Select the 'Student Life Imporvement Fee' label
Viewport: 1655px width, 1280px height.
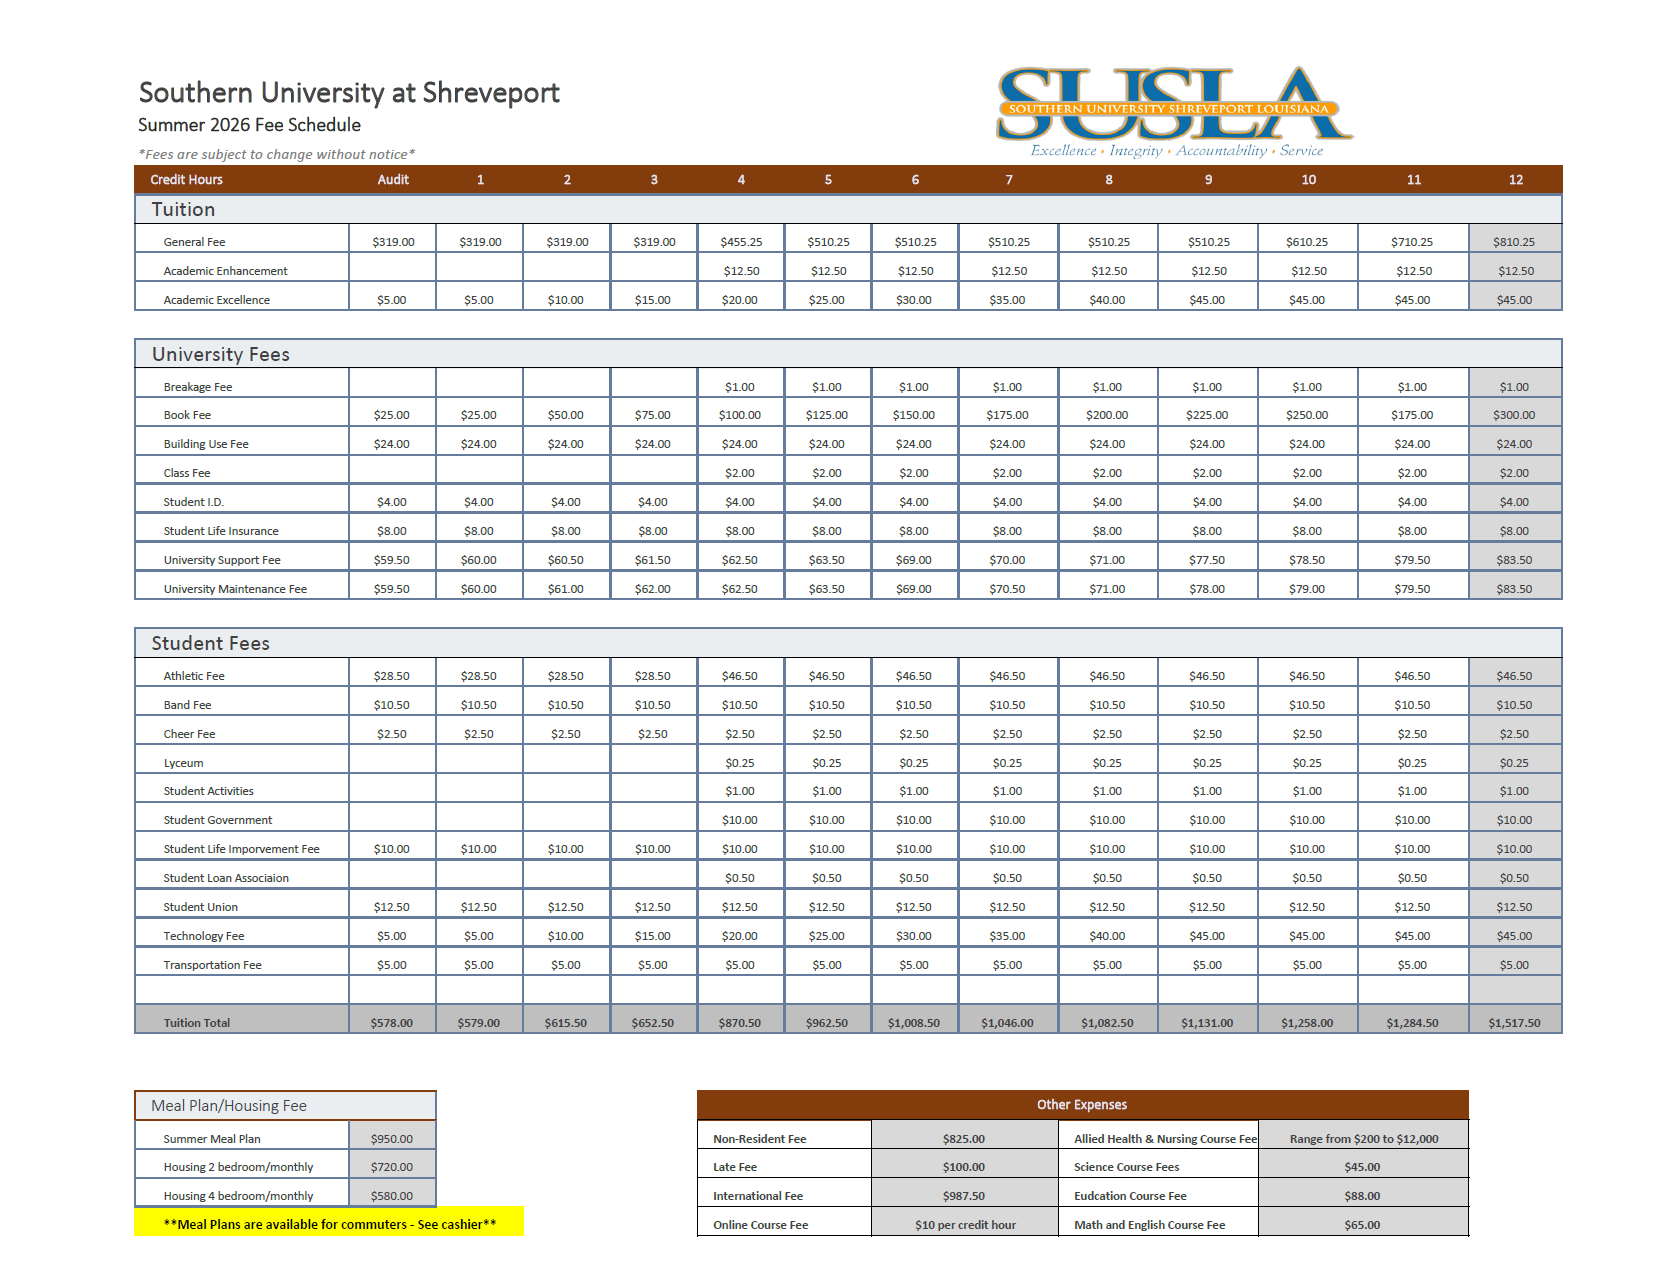tap(241, 849)
